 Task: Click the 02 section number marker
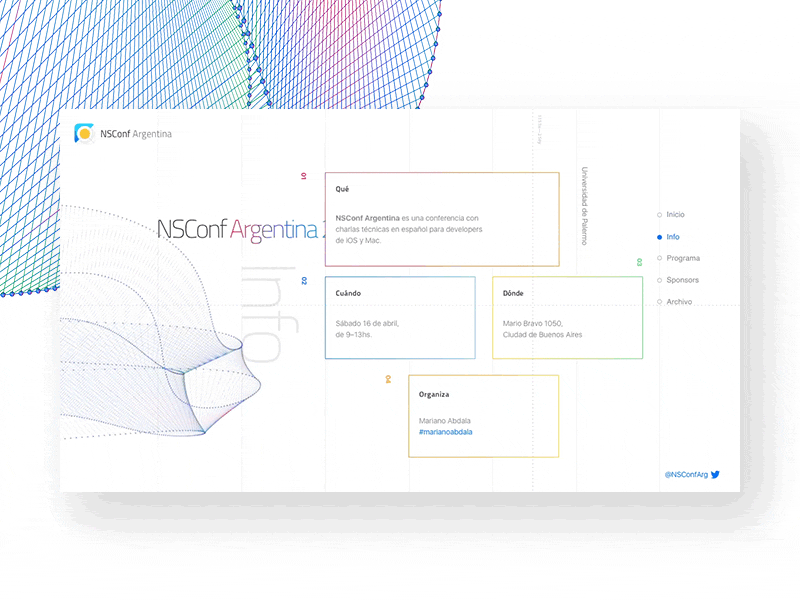click(x=304, y=281)
